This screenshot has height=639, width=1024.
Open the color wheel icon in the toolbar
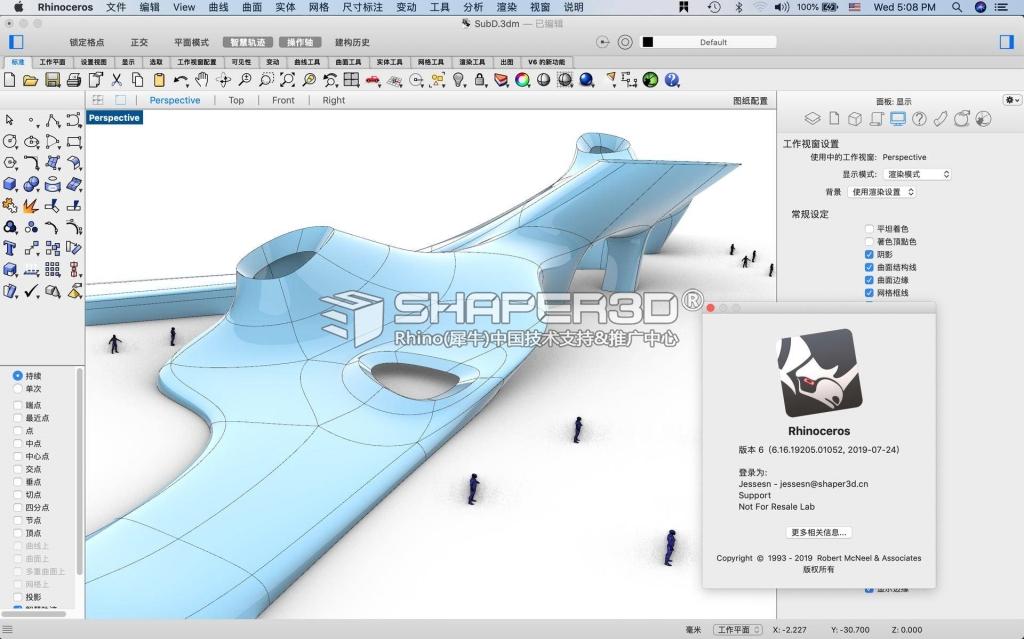[522, 80]
